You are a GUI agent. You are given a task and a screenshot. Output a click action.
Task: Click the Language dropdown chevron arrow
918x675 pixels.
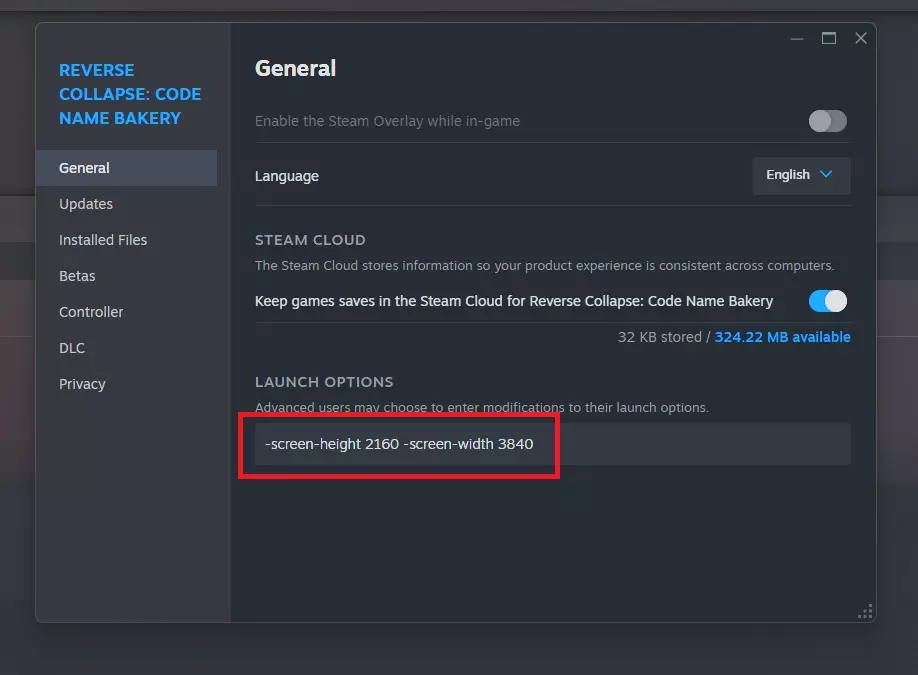[x=826, y=175]
